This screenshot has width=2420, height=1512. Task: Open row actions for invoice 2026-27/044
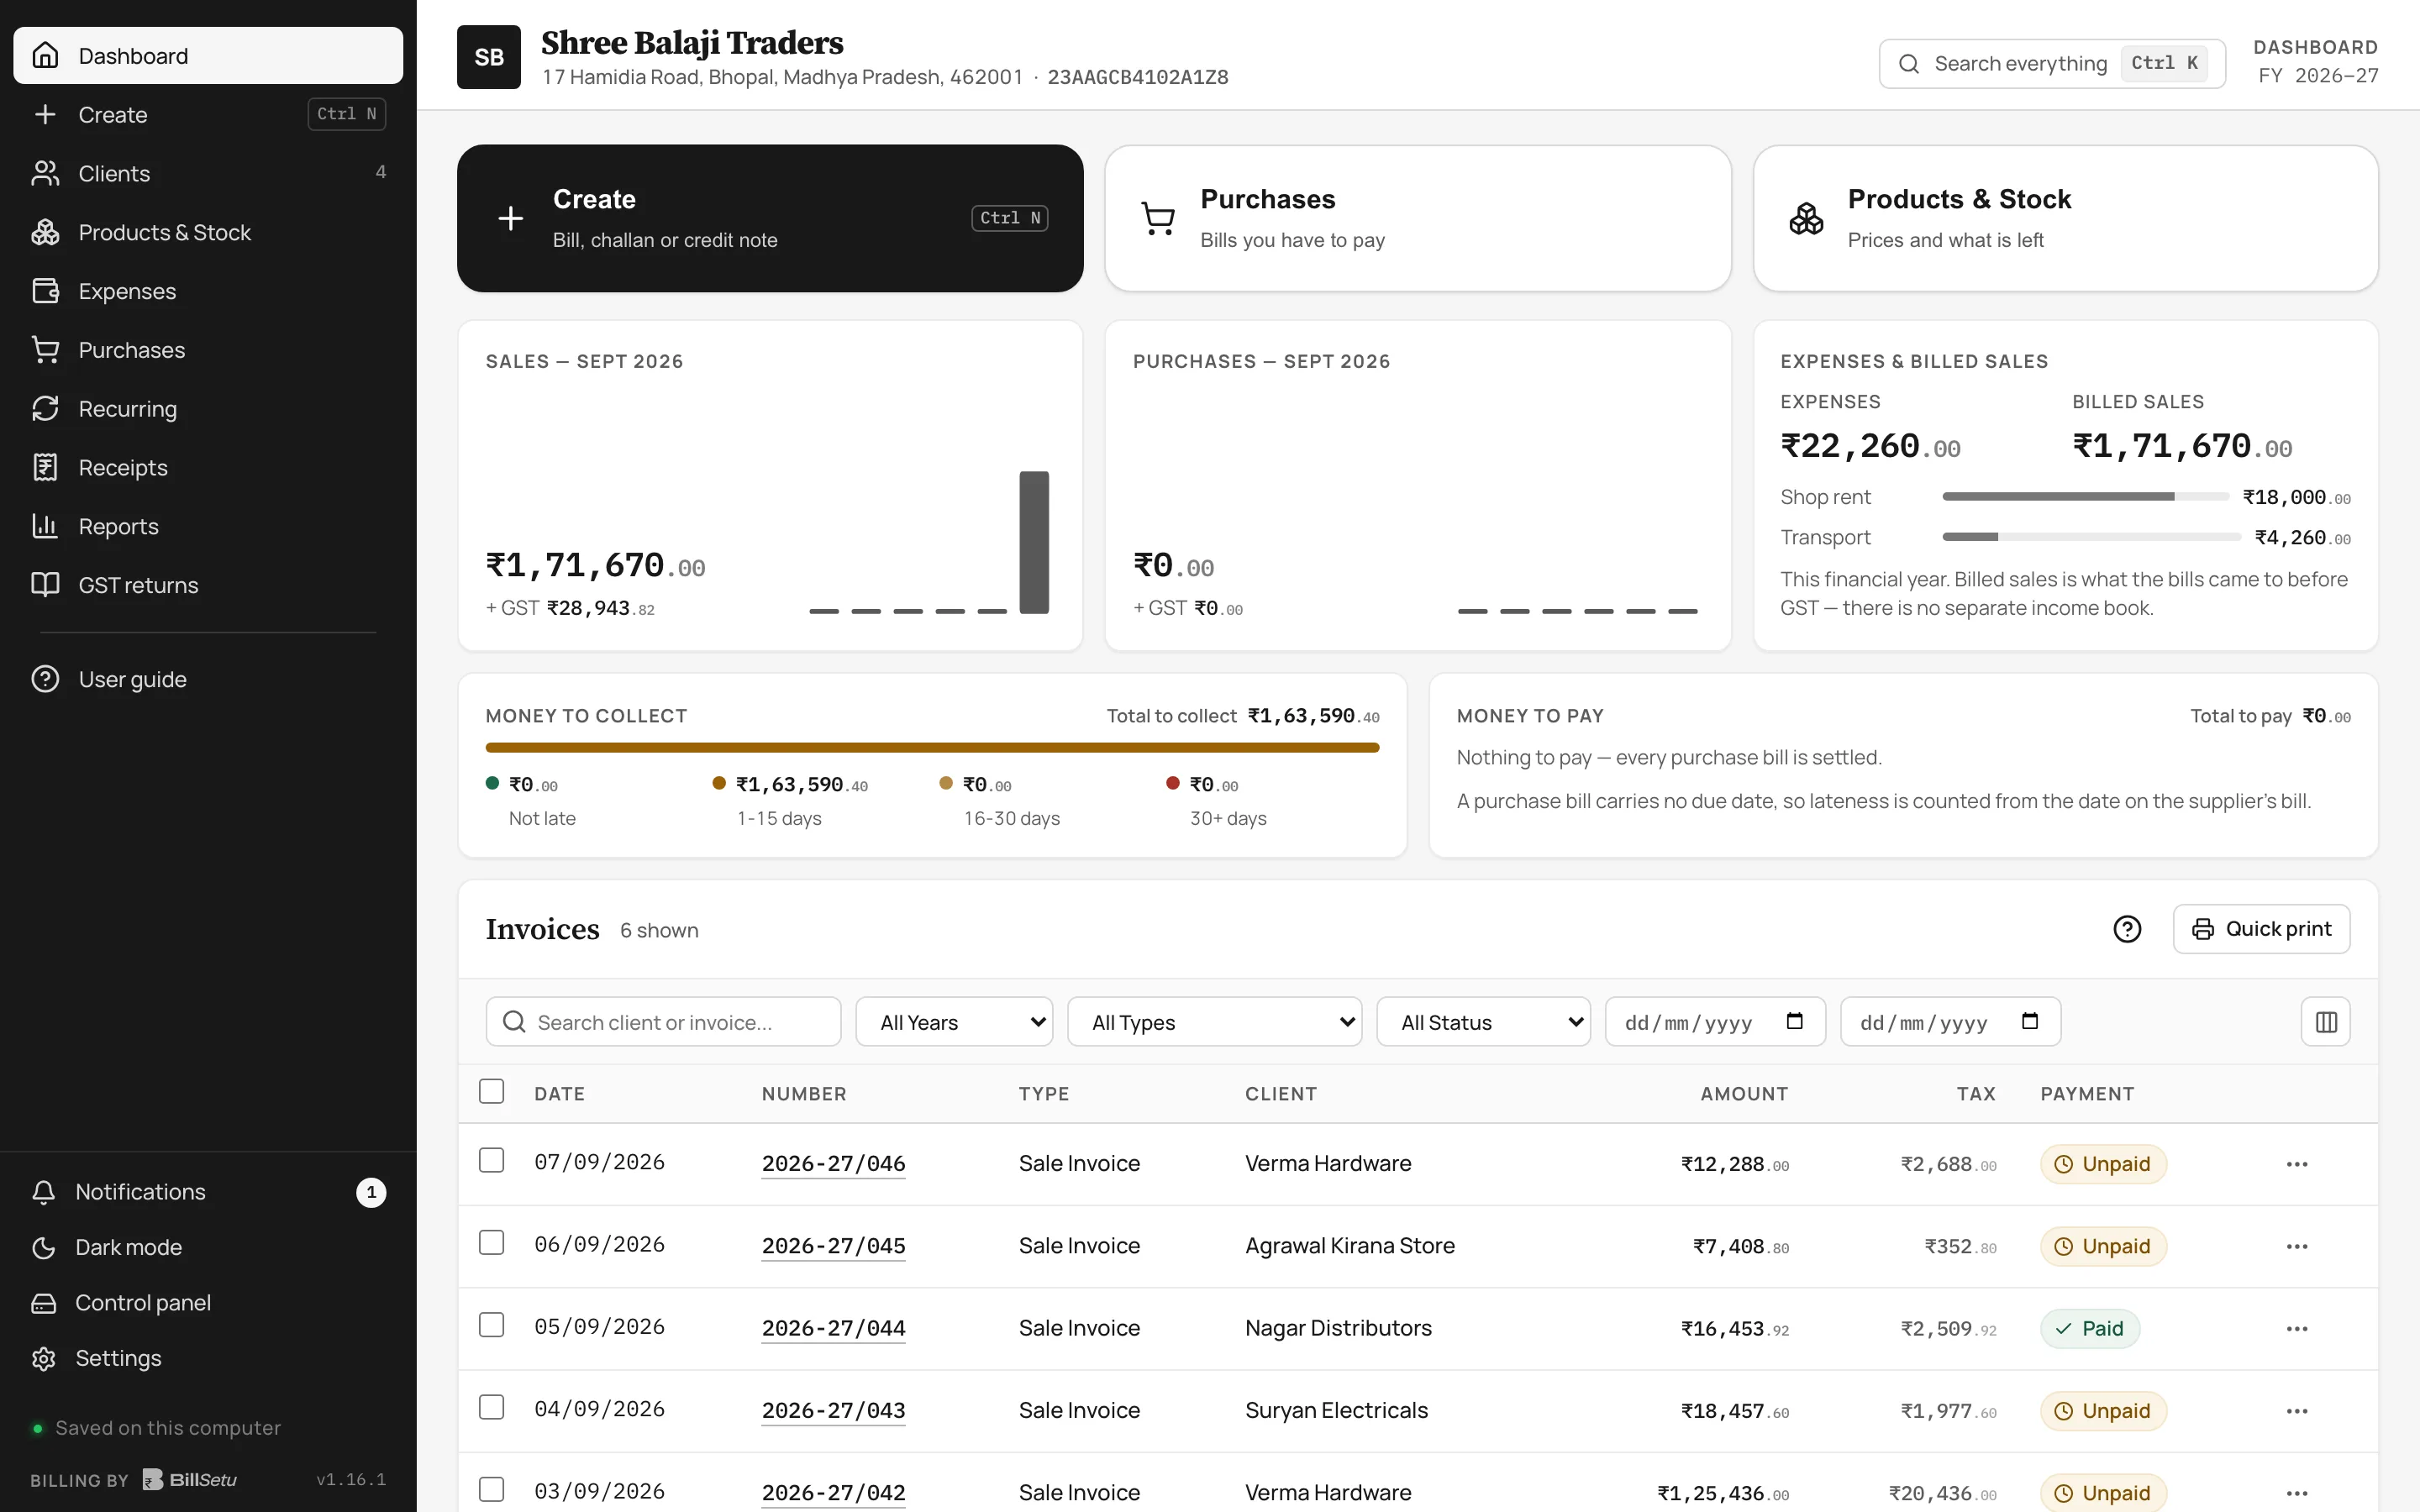click(2297, 1329)
